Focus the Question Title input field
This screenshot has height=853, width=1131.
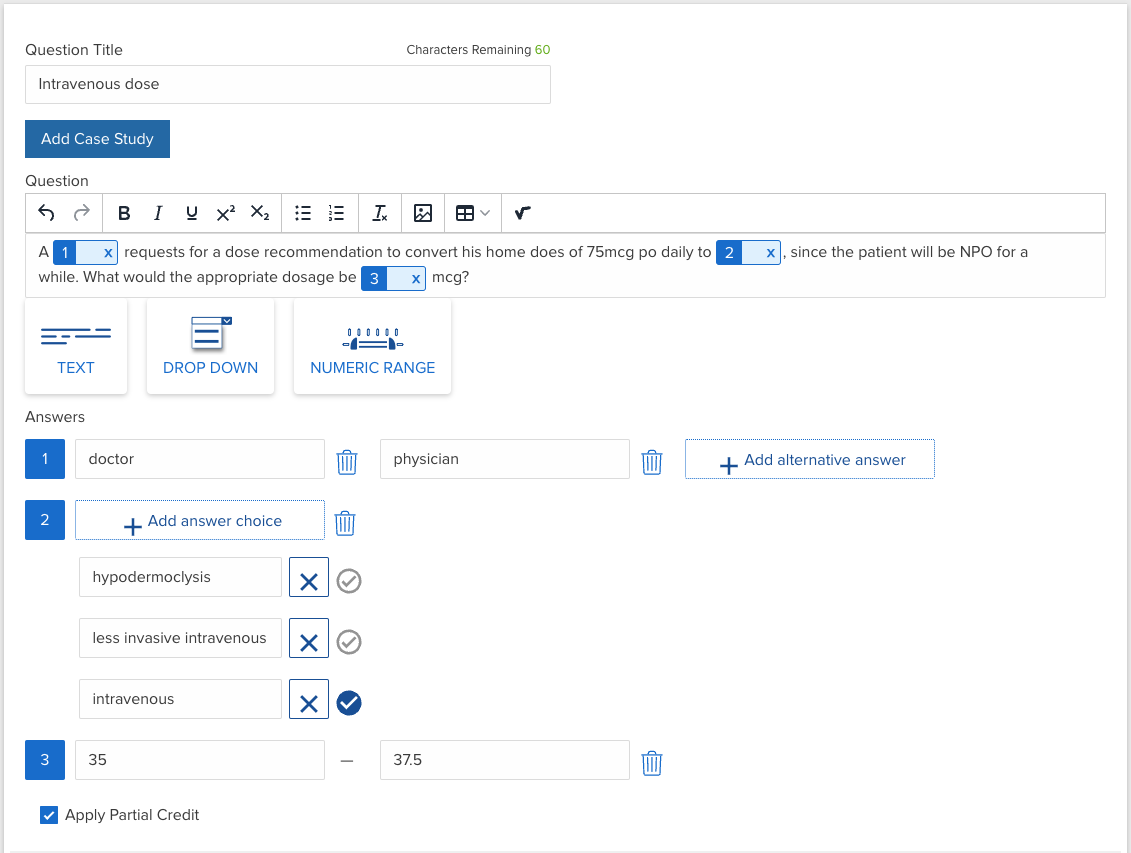point(288,84)
